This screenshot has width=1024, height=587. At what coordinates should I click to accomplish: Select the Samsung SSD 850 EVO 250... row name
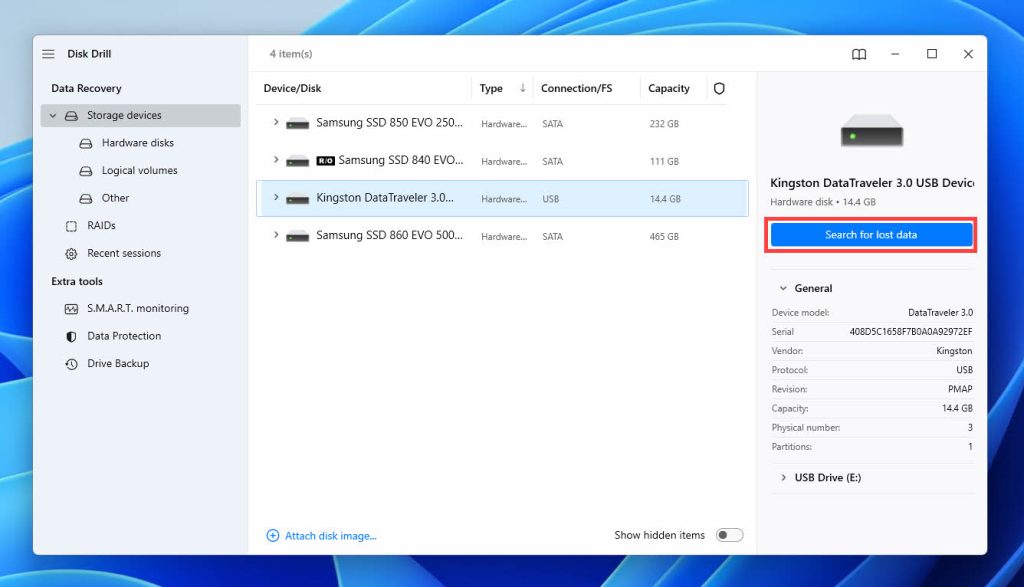pos(389,123)
